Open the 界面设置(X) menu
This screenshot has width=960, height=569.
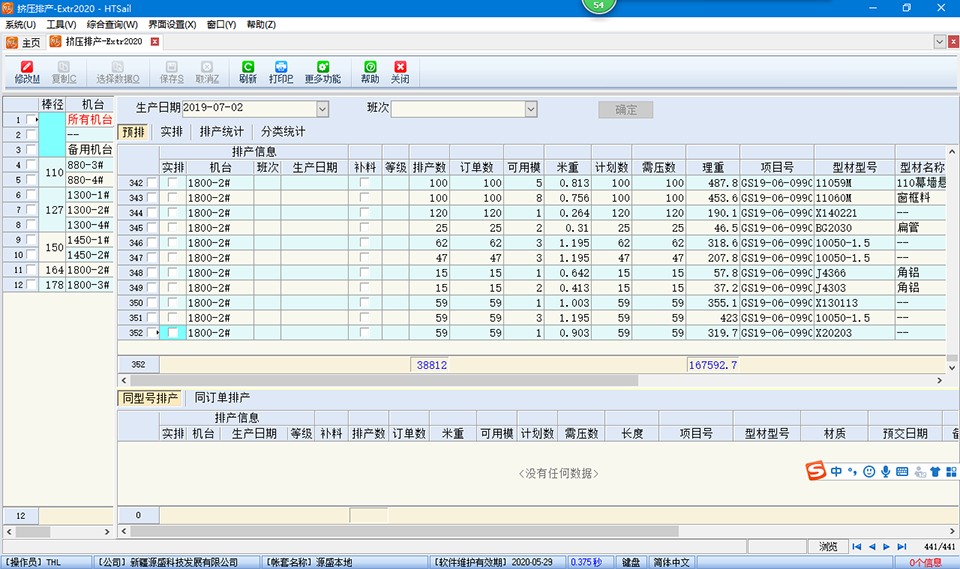[172, 24]
